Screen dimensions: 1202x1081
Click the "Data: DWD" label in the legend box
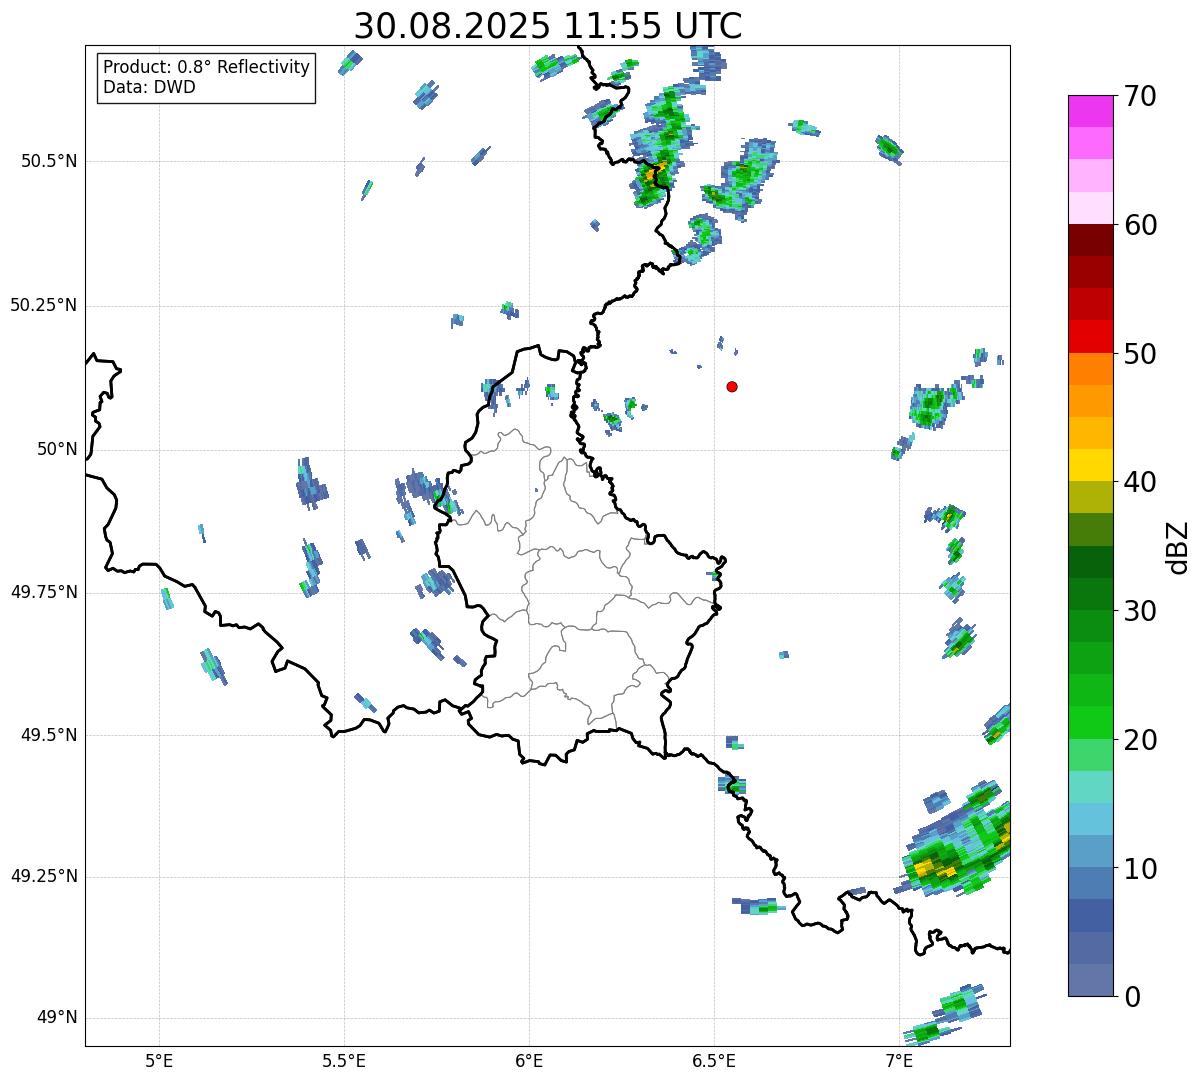[x=149, y=87]
